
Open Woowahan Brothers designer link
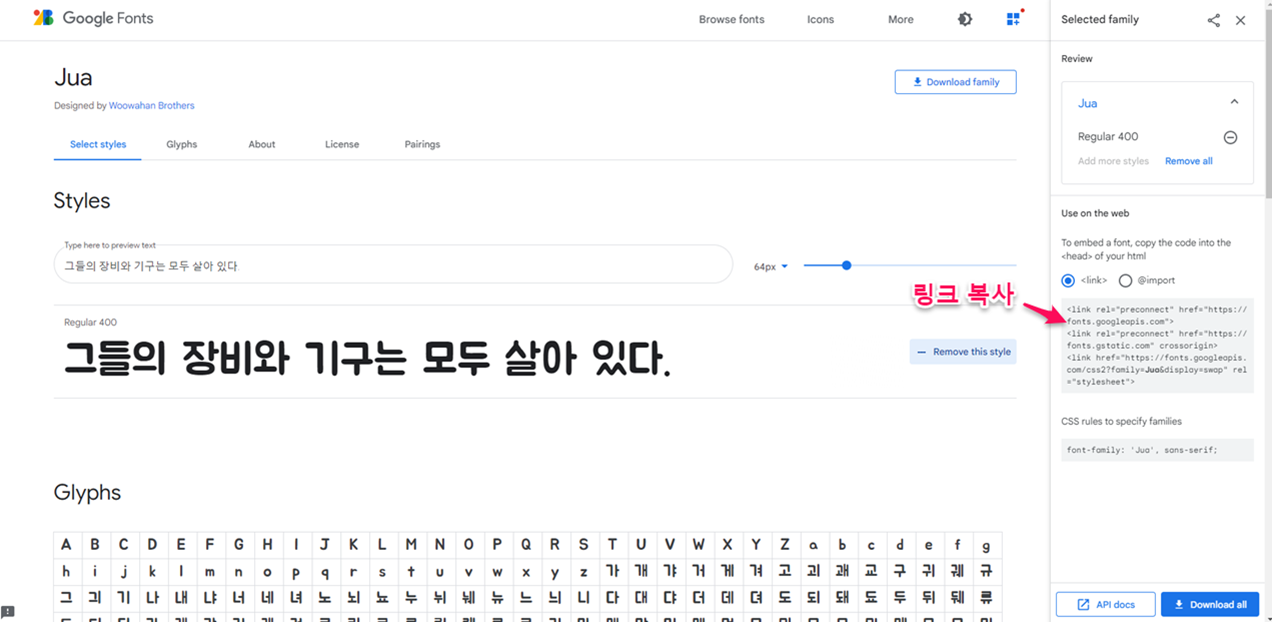[152, 105]
